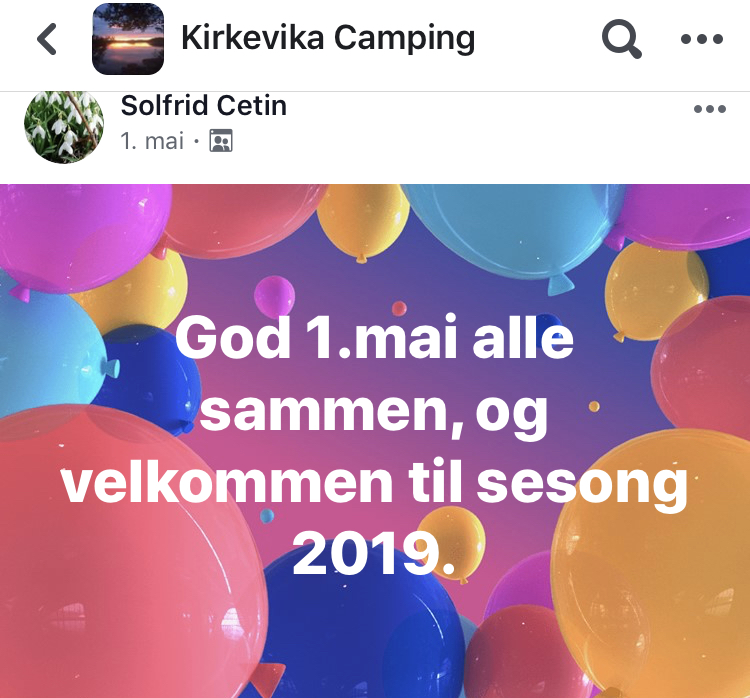The height and width of the screenshot is (698, 750).
Task: Search the group with the magnifier icon
Action: click(621, 39)
